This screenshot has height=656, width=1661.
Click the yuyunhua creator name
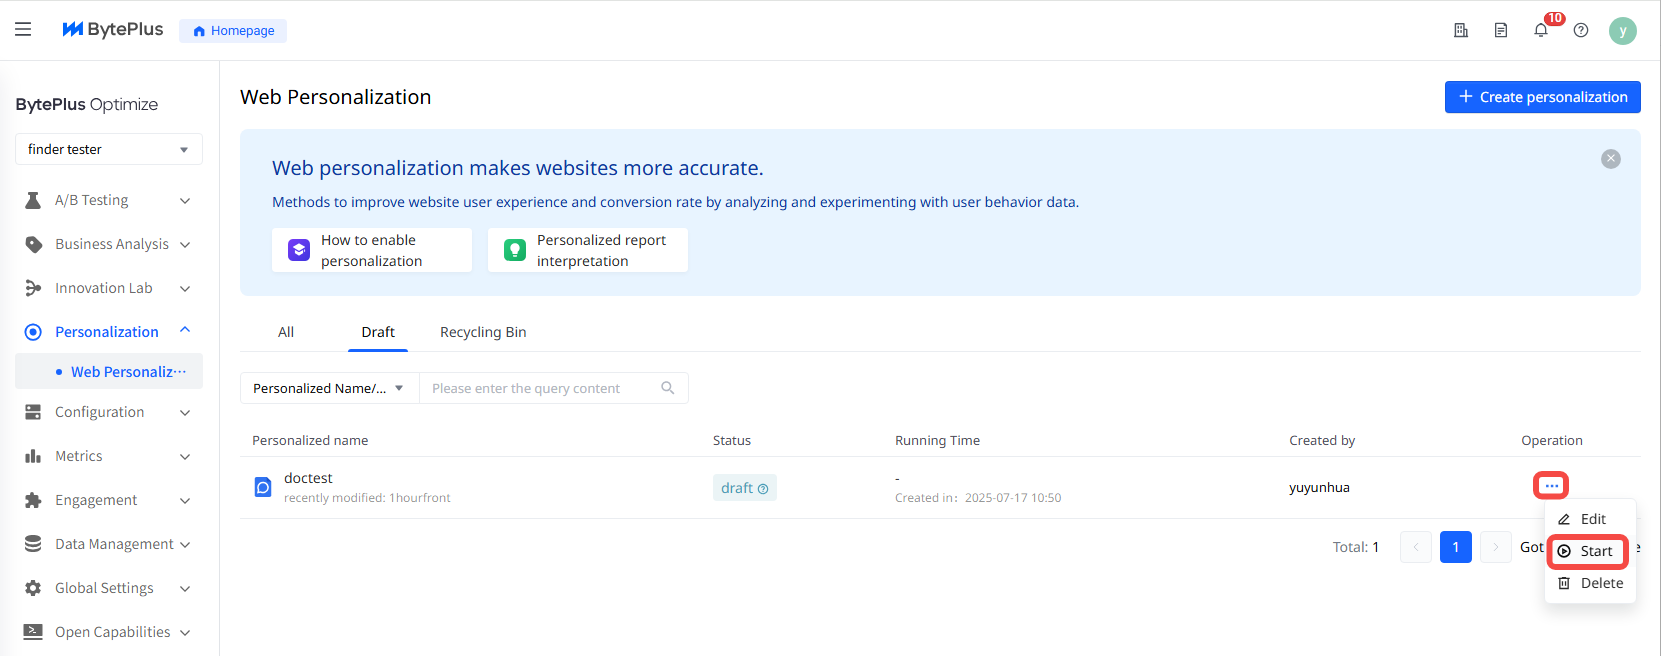(x=1319, y=487)
